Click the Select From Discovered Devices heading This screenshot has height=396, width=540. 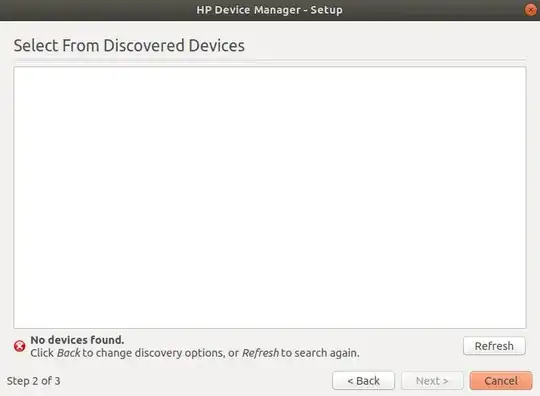pos(129,45)
